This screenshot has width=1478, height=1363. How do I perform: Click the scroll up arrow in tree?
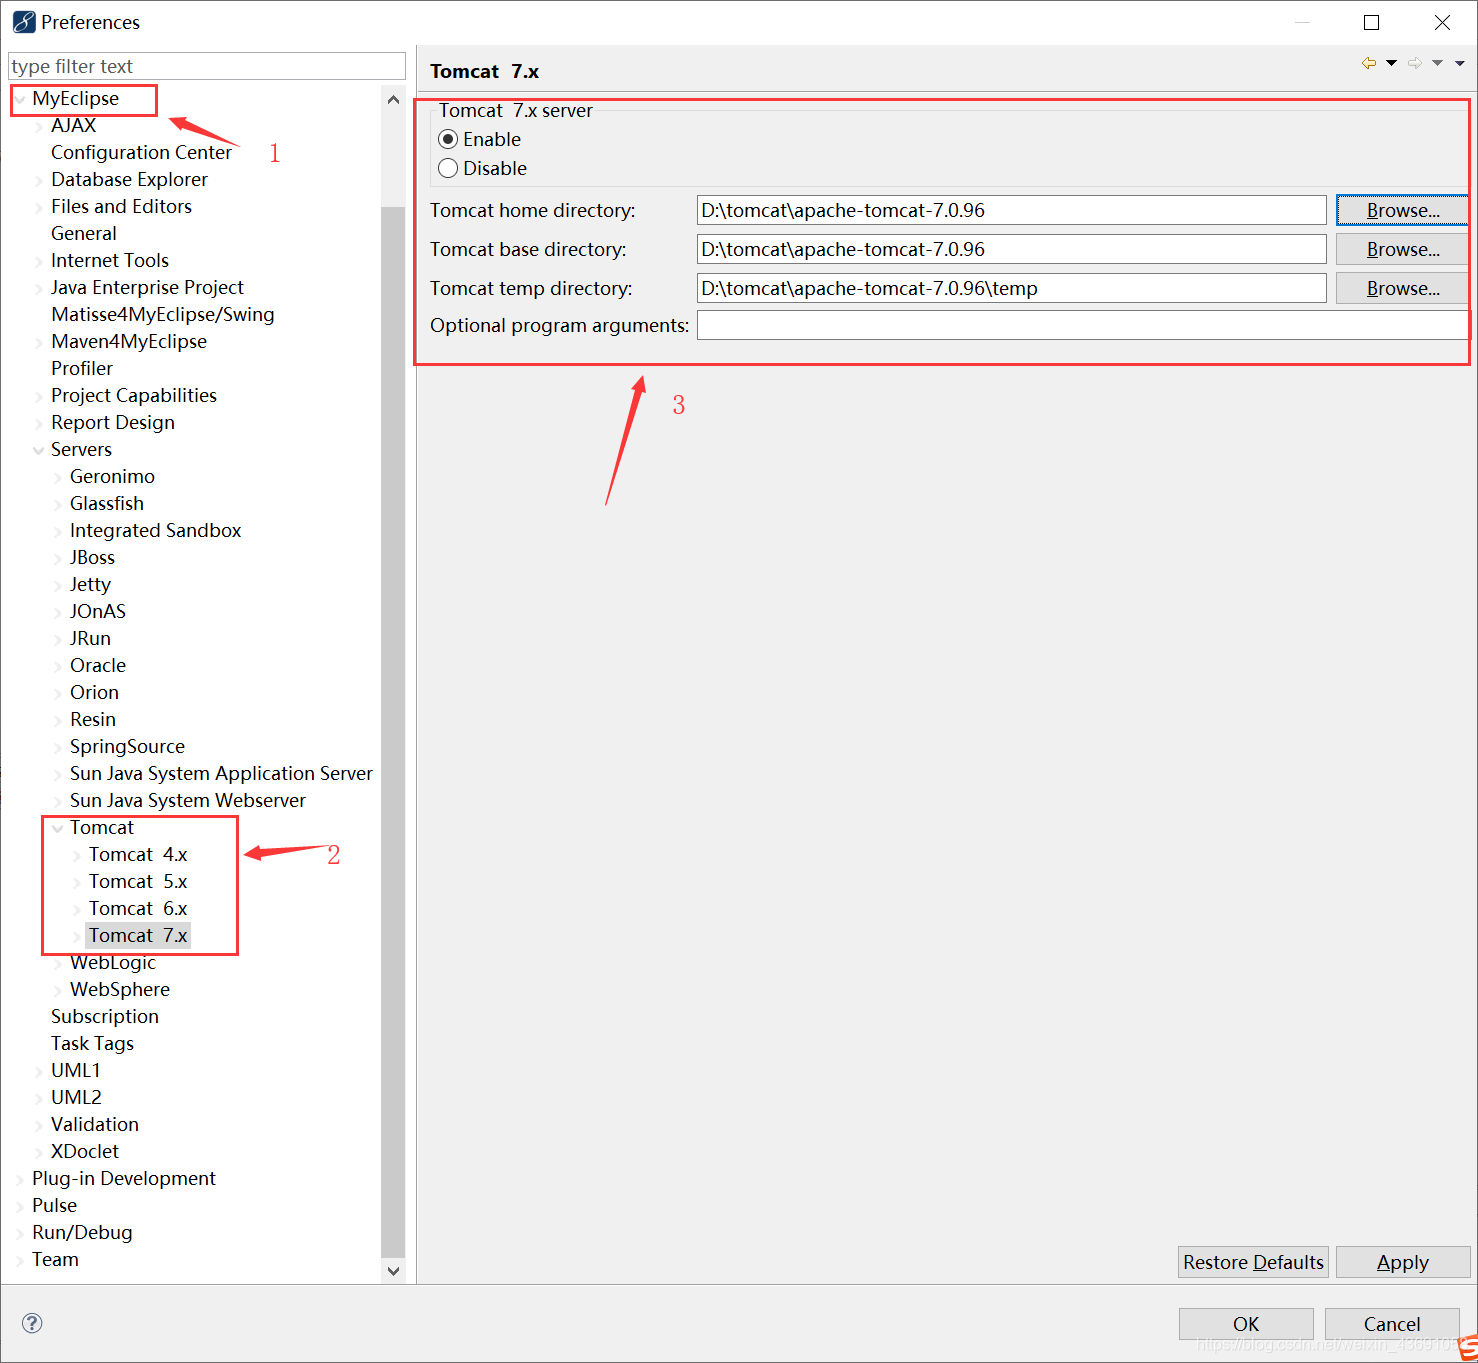[x=393, y=100]
